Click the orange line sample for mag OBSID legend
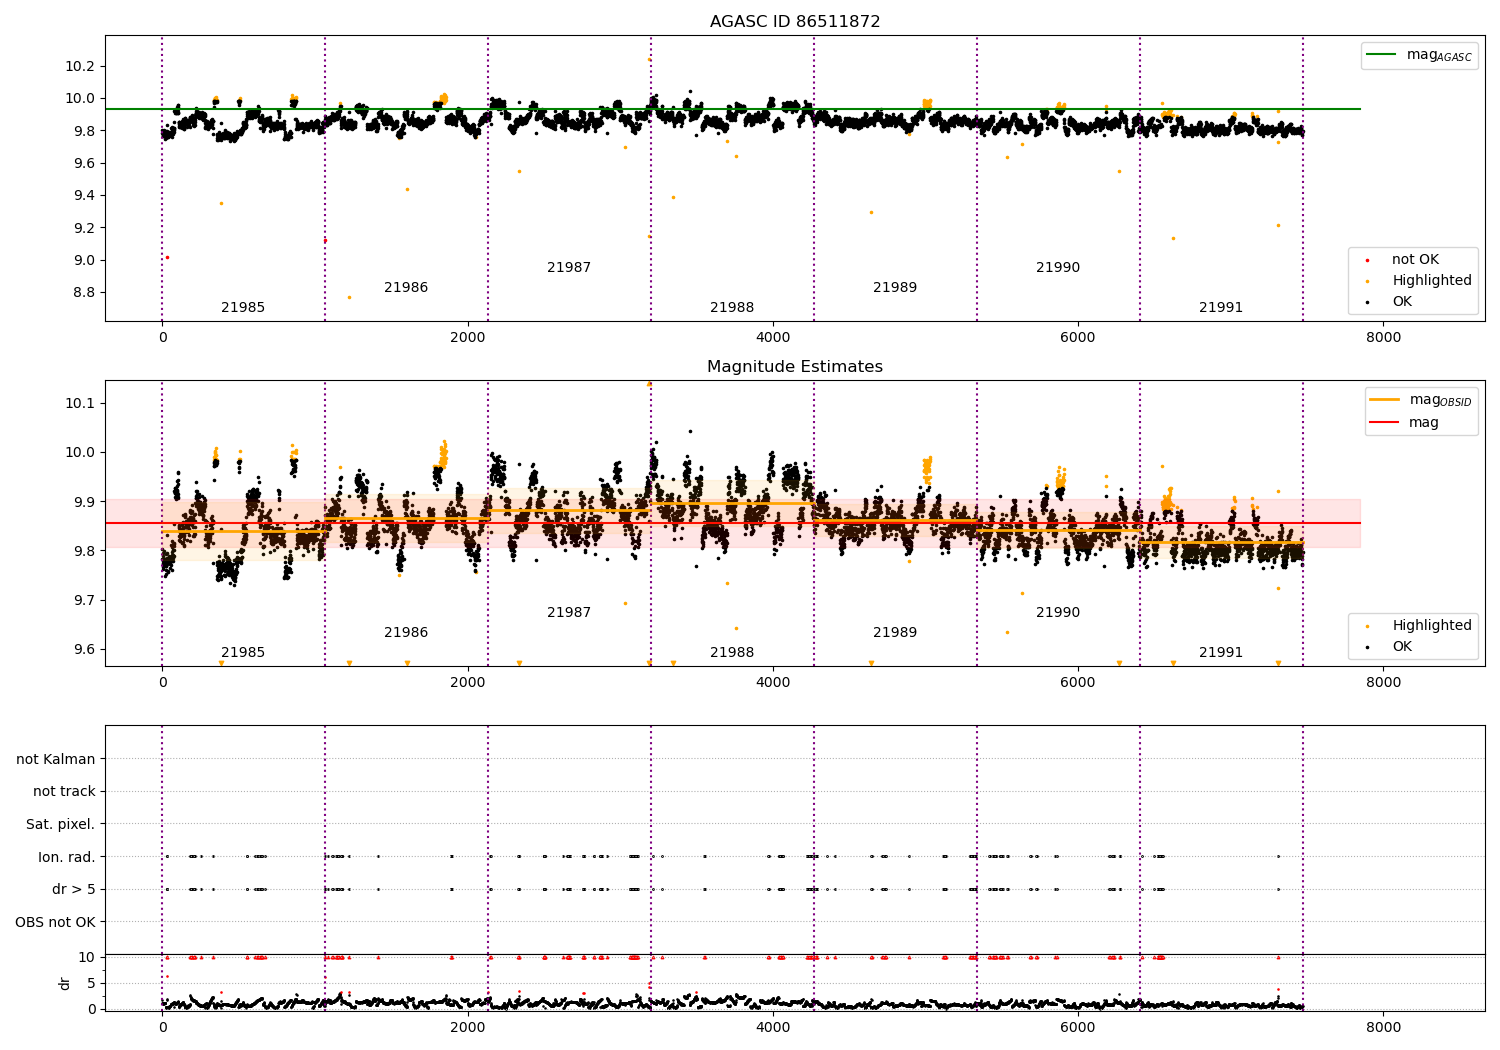The image size is (1500, 1050). [x=1385, y=400]
